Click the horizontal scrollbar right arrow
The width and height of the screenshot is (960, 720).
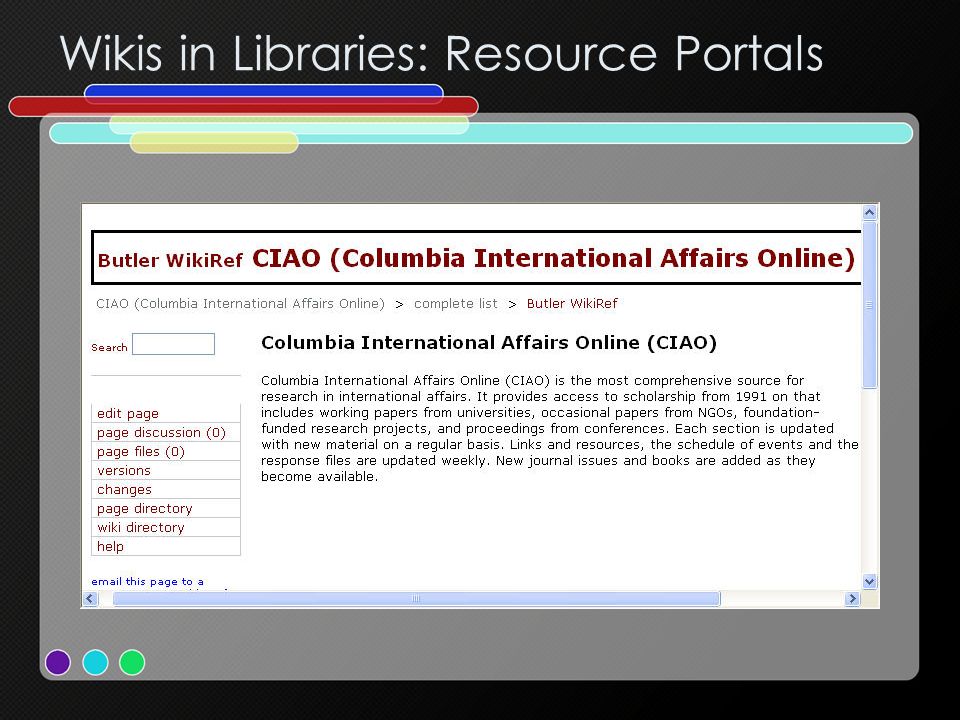point(852,599)
